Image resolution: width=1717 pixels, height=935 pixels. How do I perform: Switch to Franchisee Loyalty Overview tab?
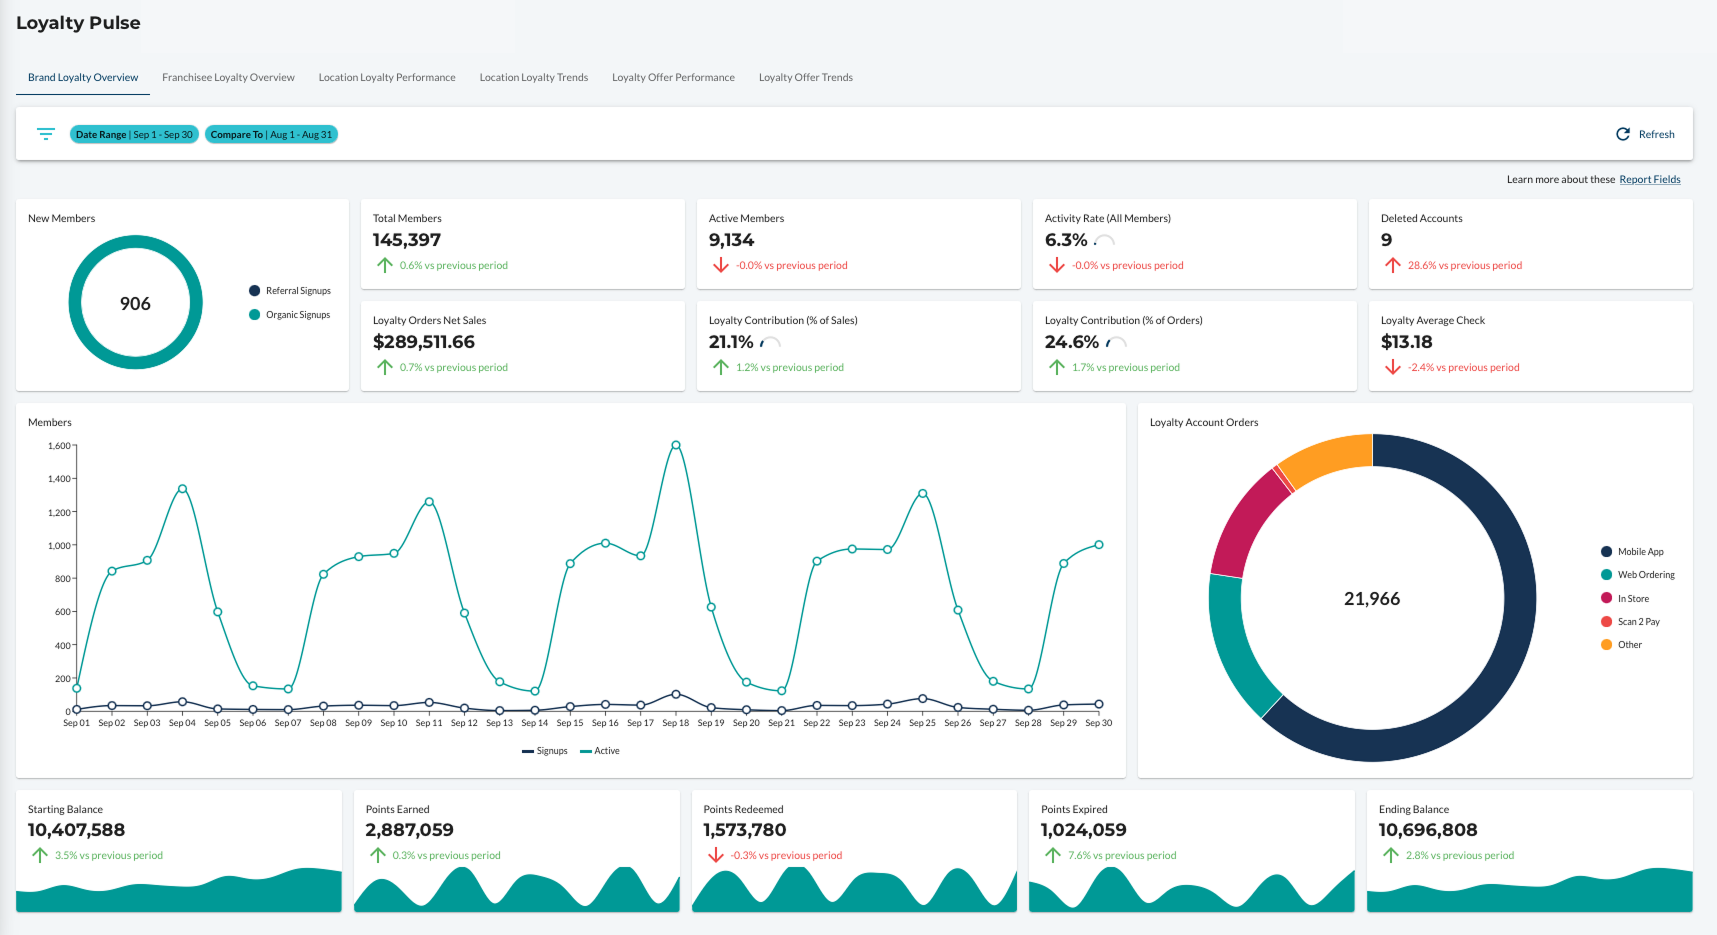228,77
